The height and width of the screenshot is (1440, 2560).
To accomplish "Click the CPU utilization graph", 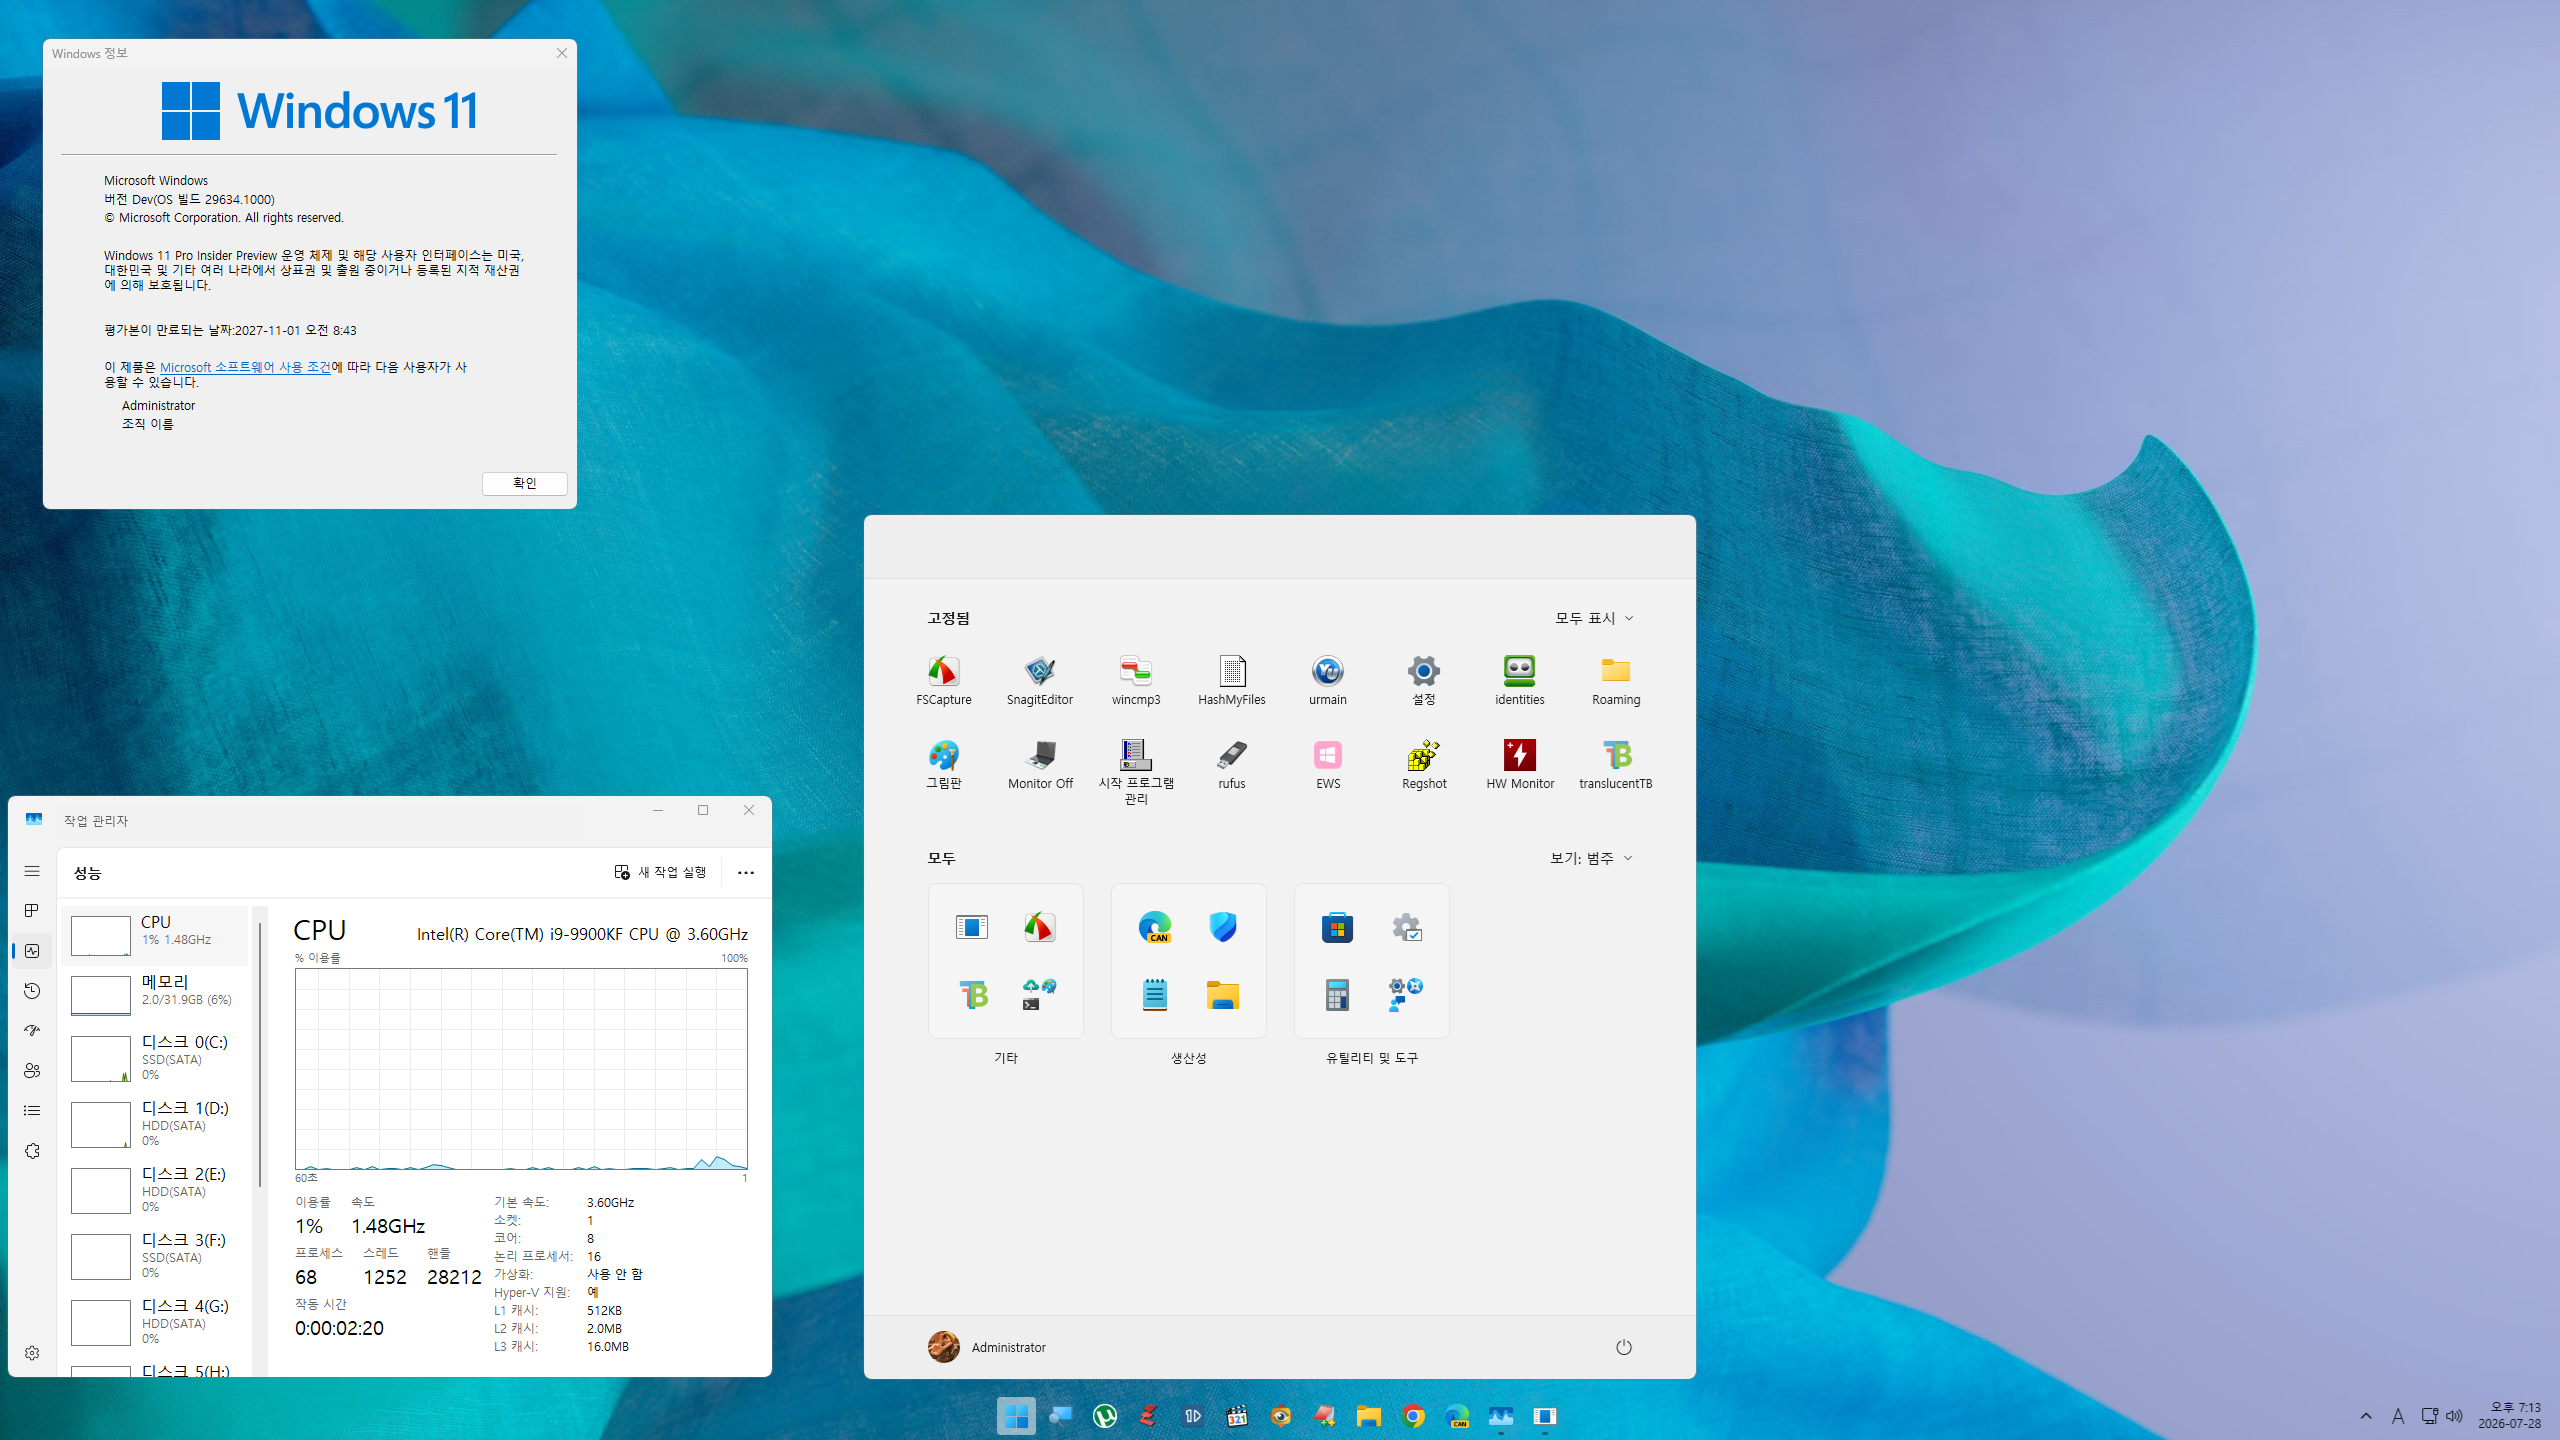I will pyautogui.click(x=521, y=1068).
